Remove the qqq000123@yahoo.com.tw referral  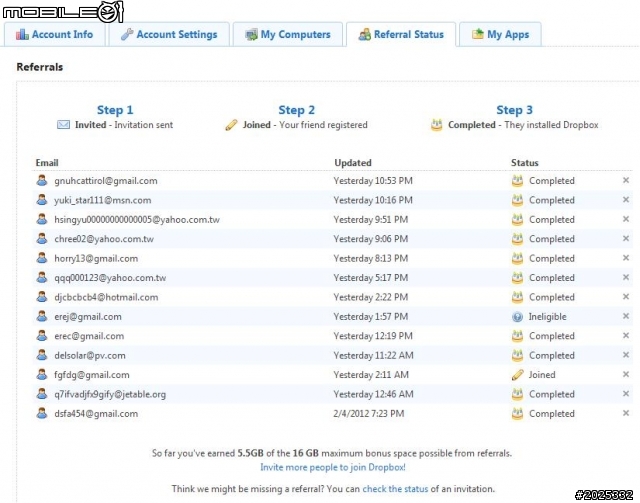tap(626, 277)
